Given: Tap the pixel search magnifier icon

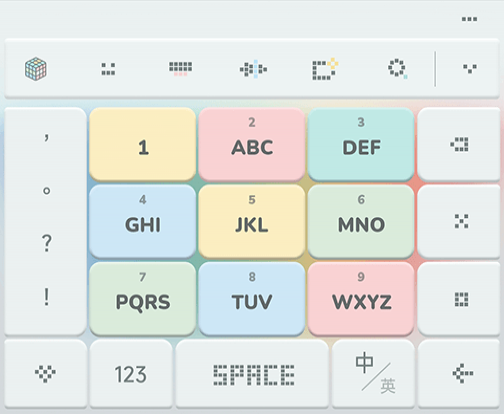Looking at the screenshot, I should click(x=398, y=69).
